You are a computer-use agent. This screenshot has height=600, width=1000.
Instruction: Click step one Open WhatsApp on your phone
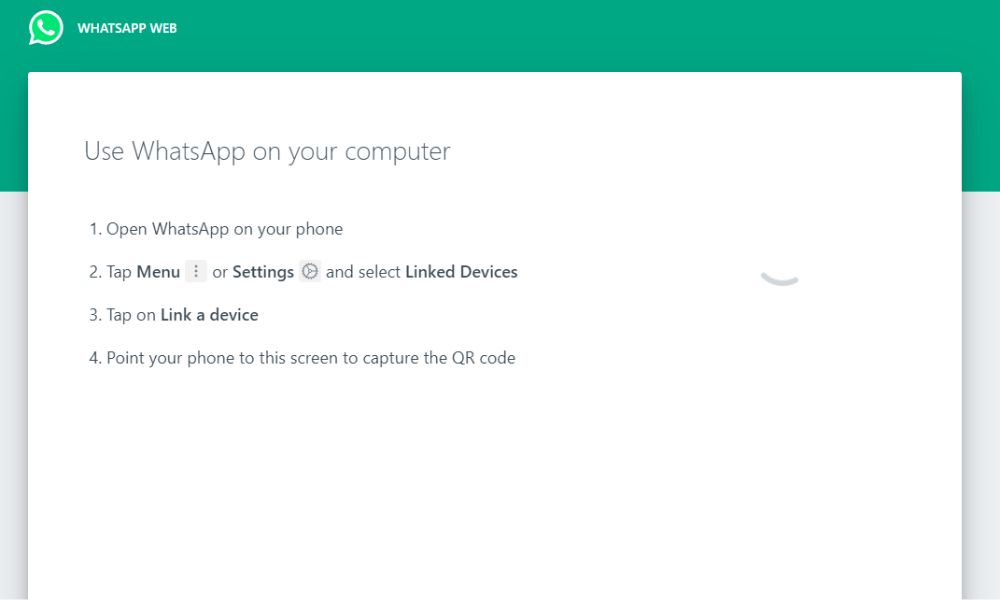coord(214,229)
